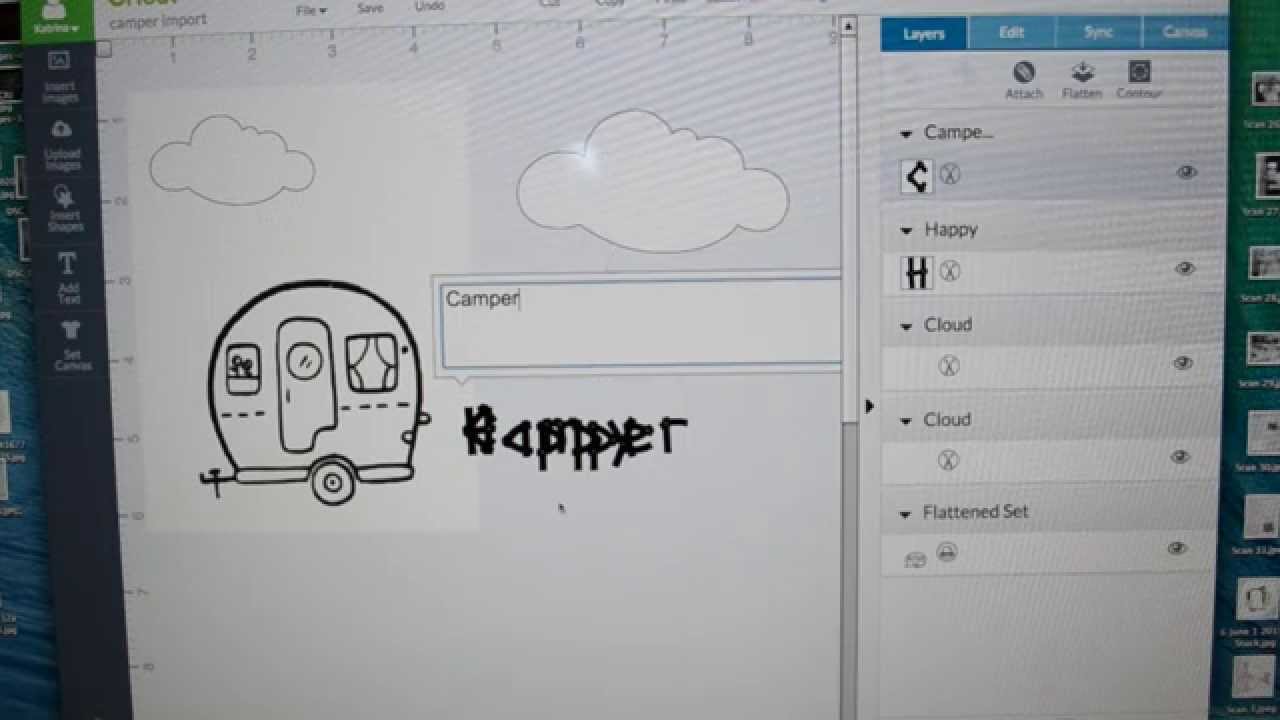Click the cut scissors icon in Camper layer
The width and height of the screenshot is (1280, 720).
click(x=950, y=174)
